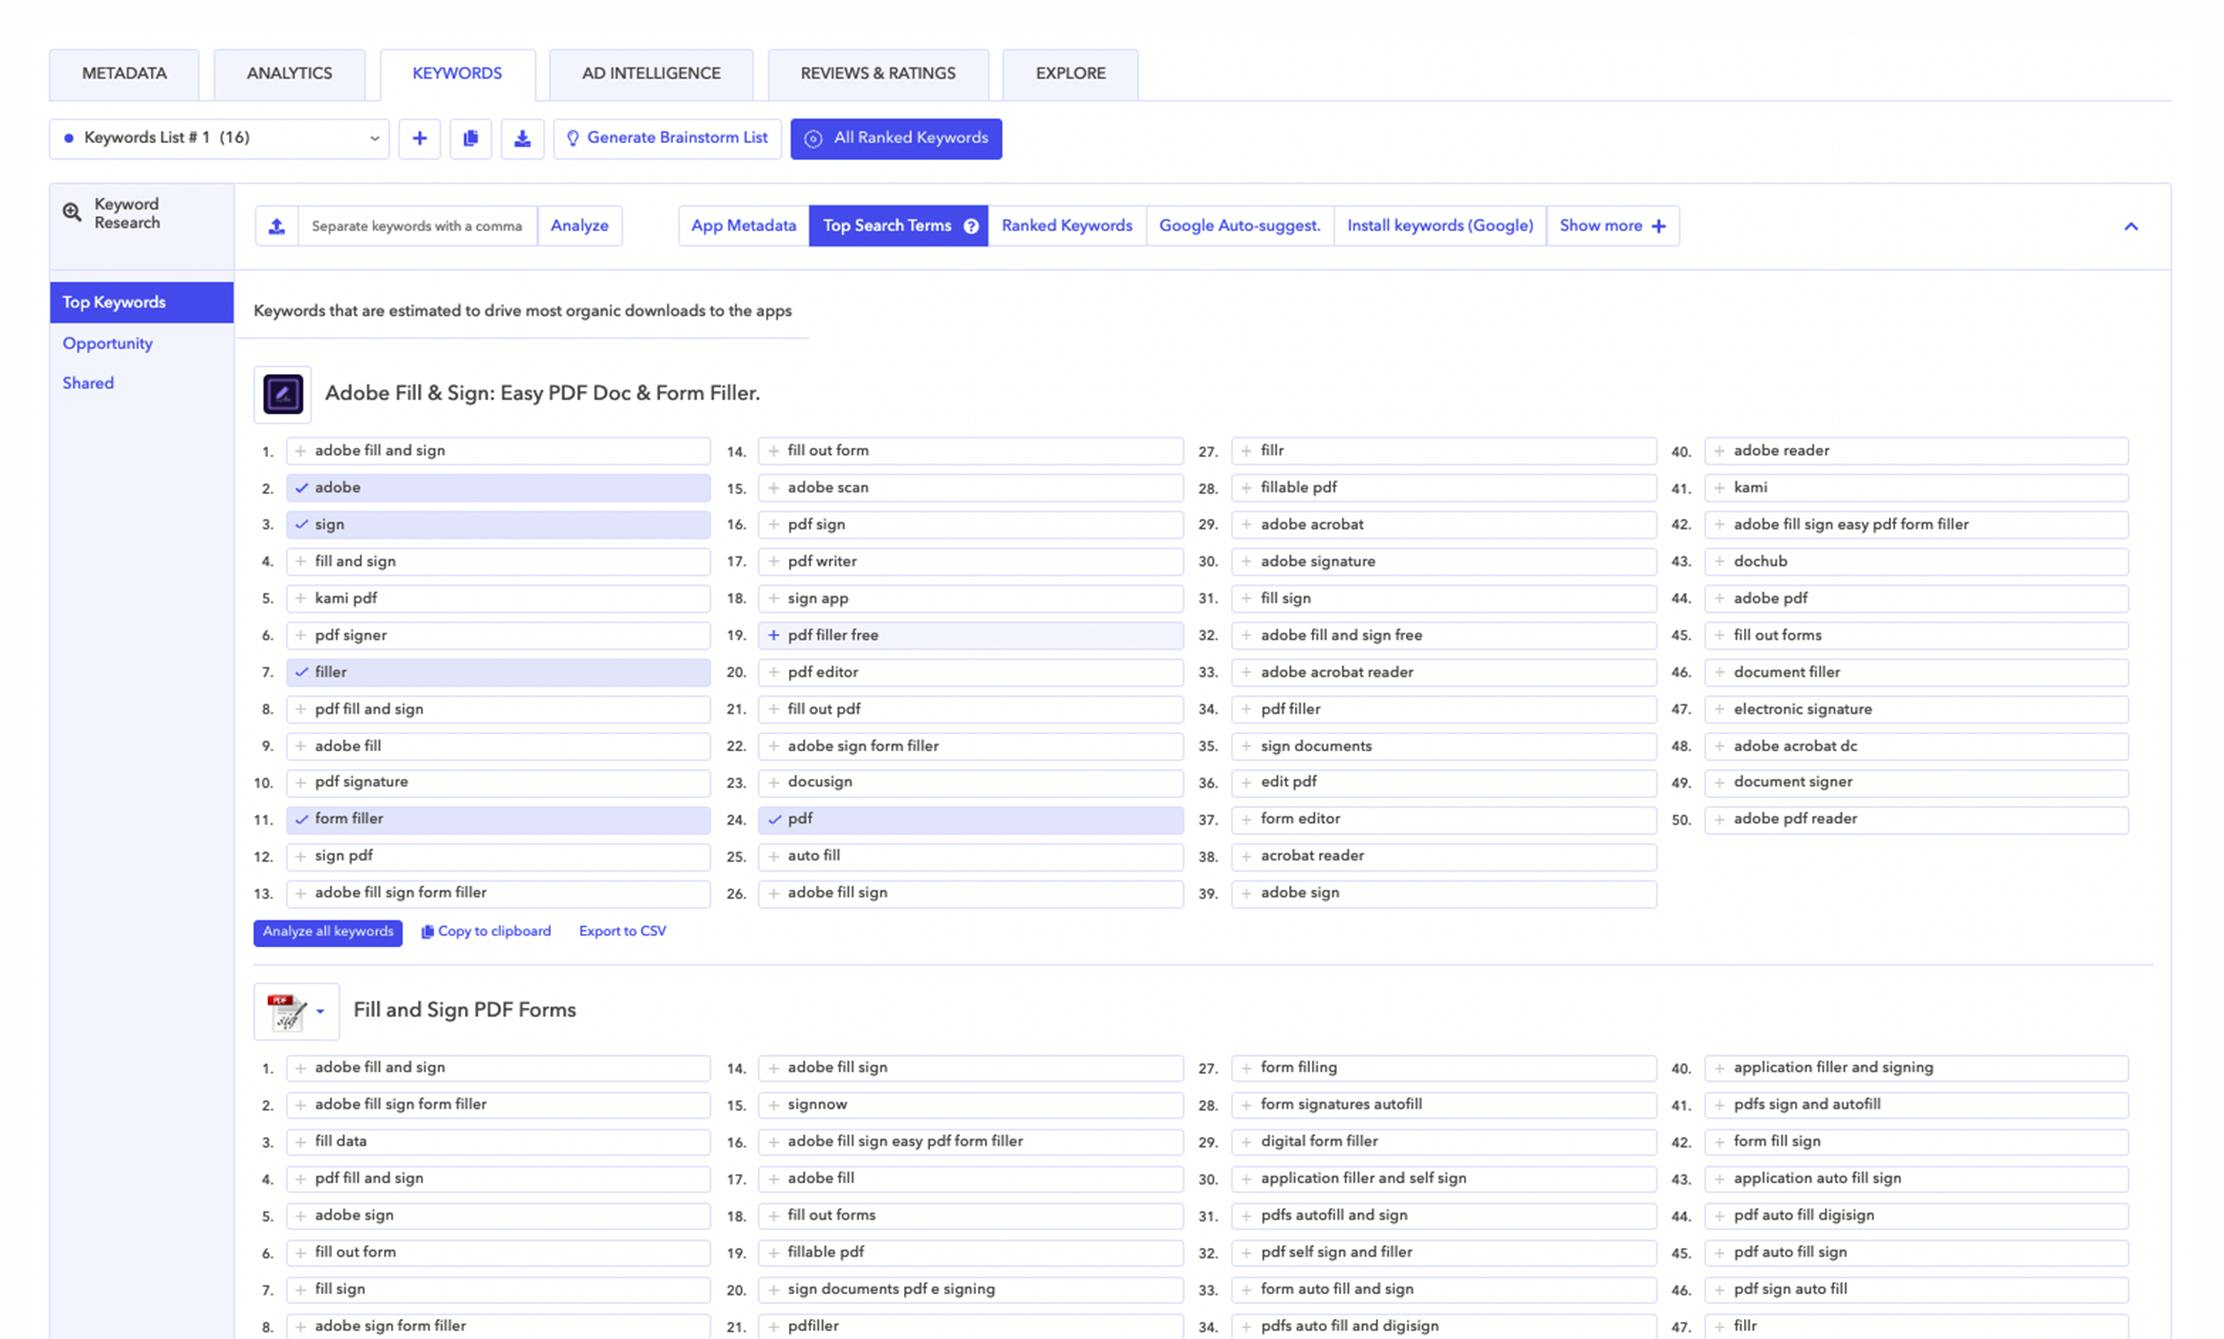The height and width of the screenshot is (1339, 2224).
Task: Click the copy icon next to Copy to clipboard
Action: click(x=430, y=931)
